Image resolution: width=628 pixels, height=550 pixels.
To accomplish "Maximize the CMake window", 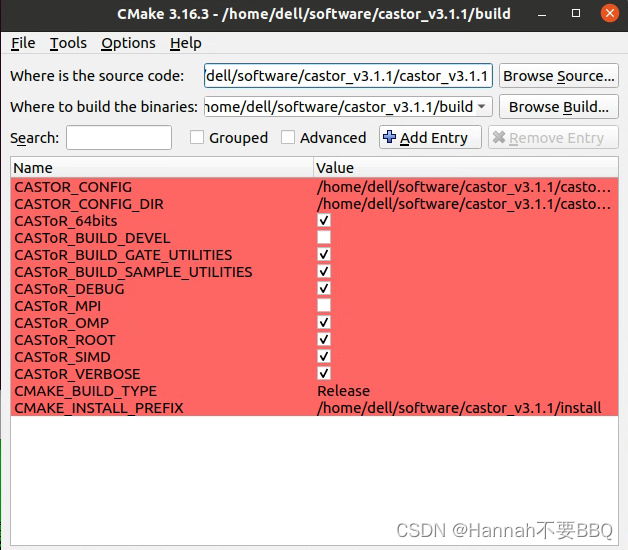I will pyautogui.click(x=576, y=13).
